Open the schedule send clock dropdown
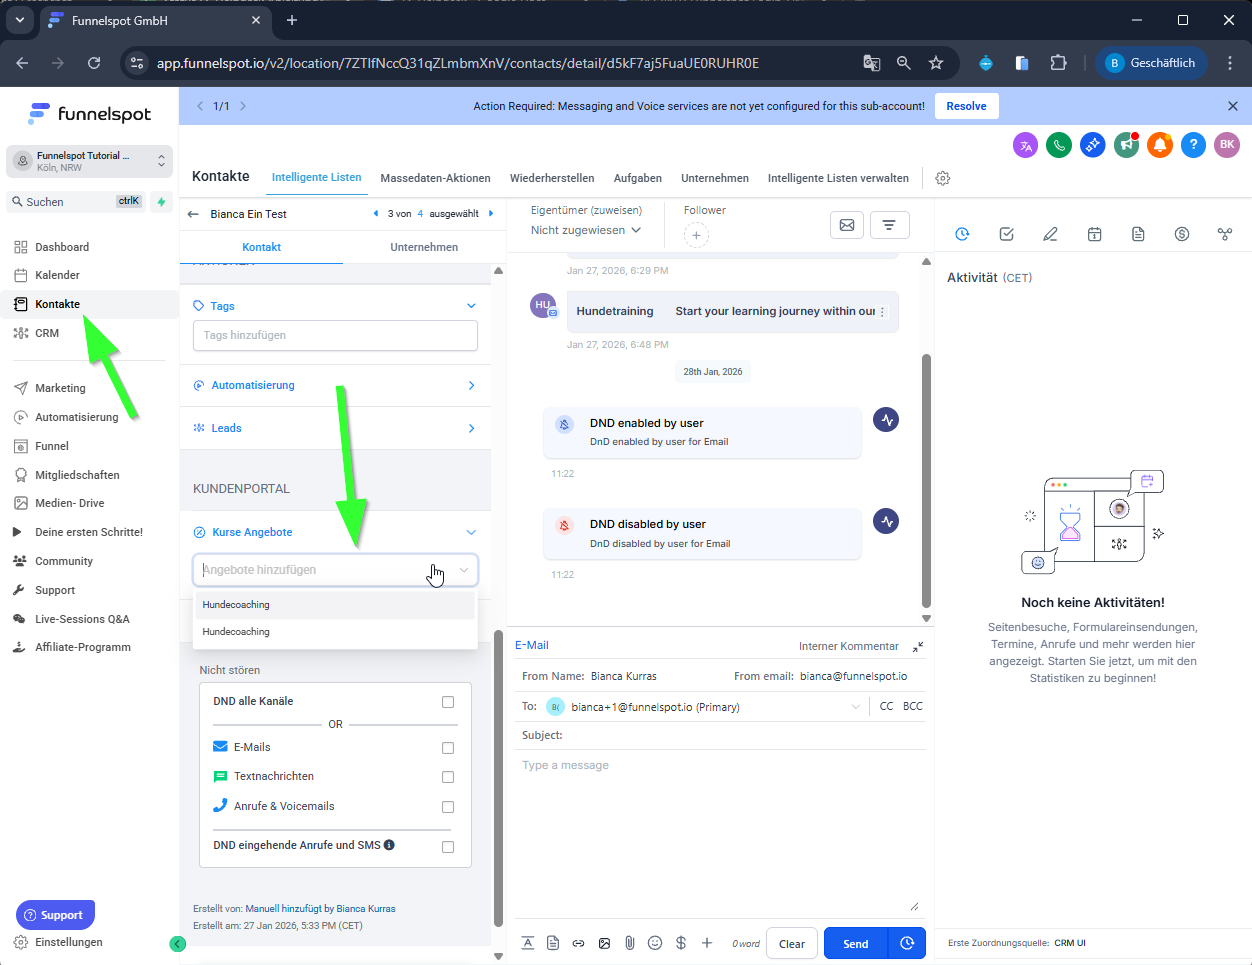This screenshot has height=965, width=1252. [x=907, y=943]
